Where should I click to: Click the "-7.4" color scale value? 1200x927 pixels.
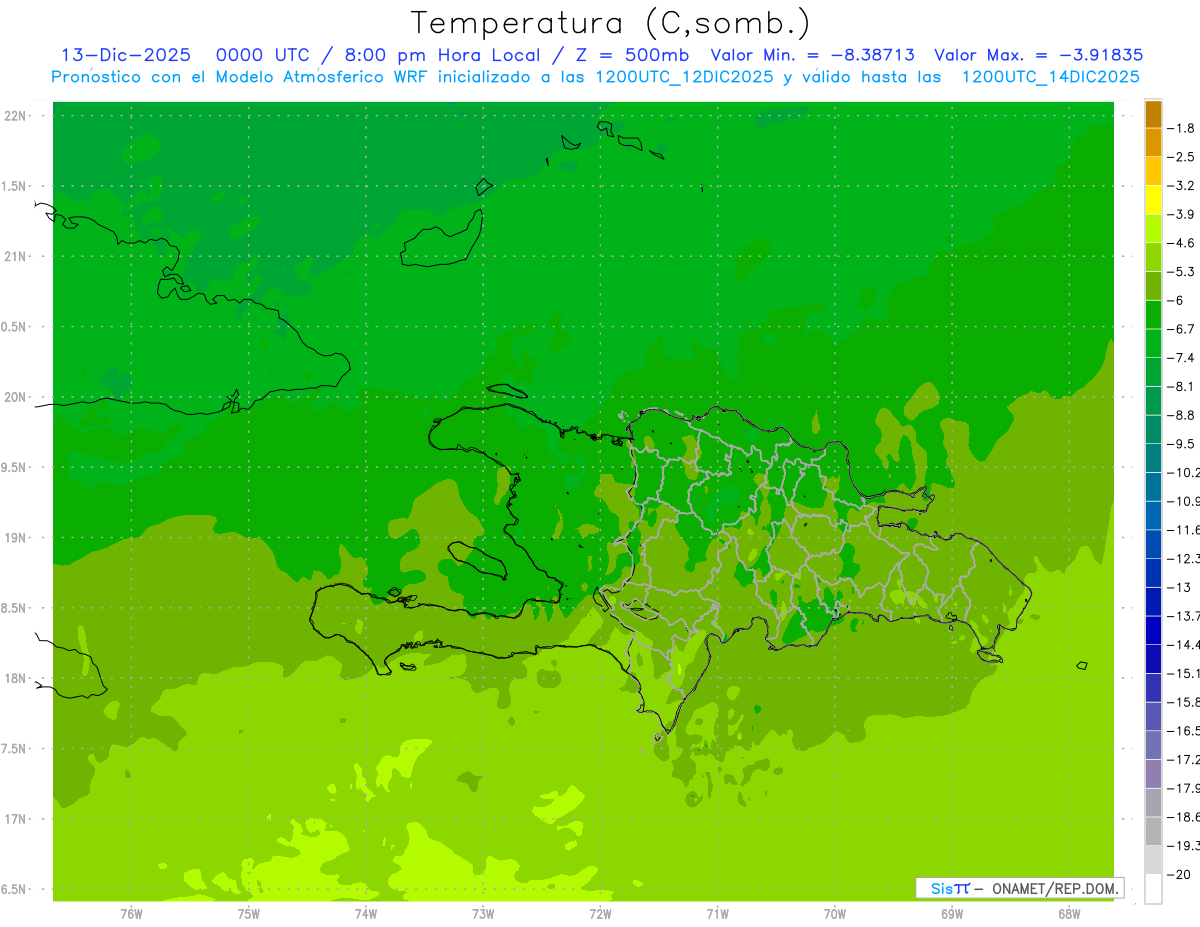(1183, 358)
